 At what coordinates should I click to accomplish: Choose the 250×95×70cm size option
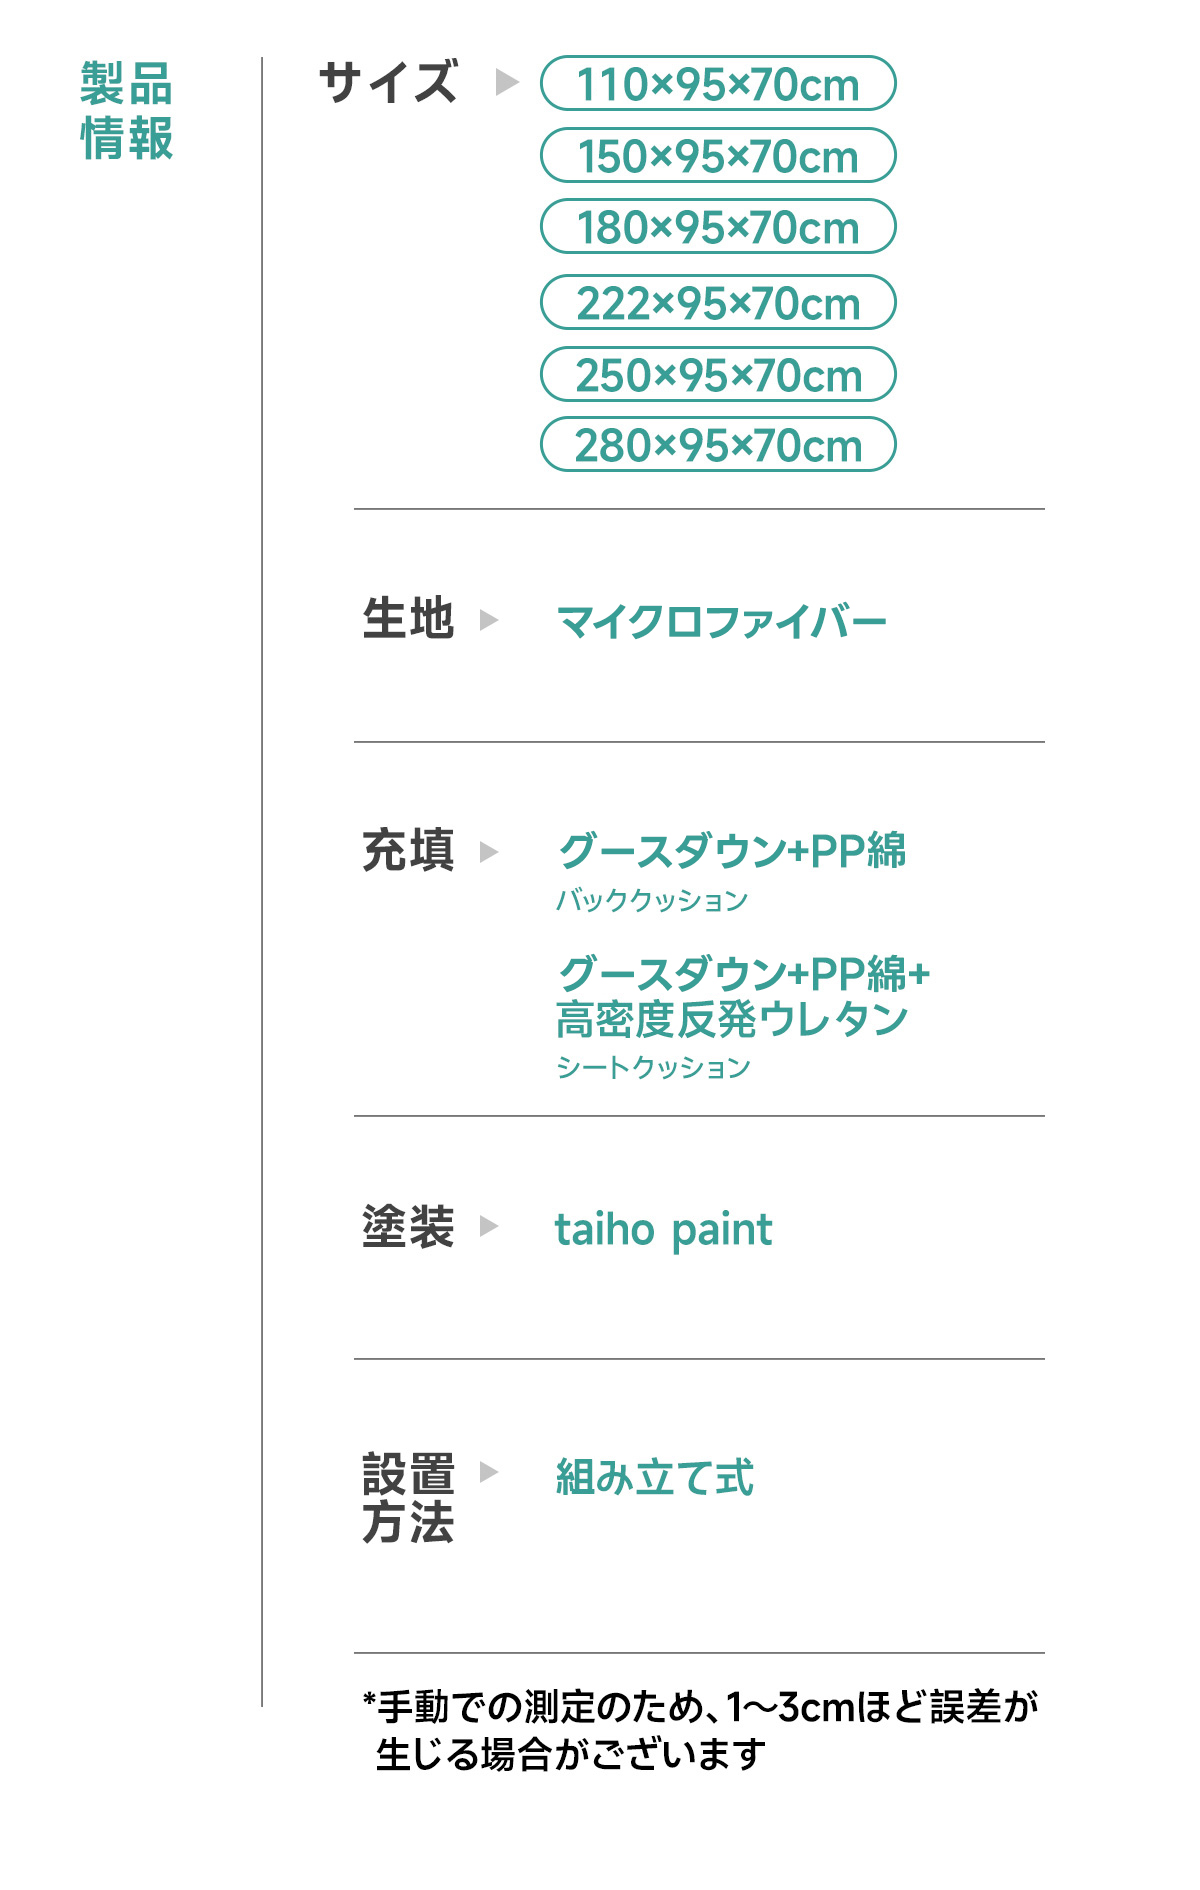click(x=718, y=375)
